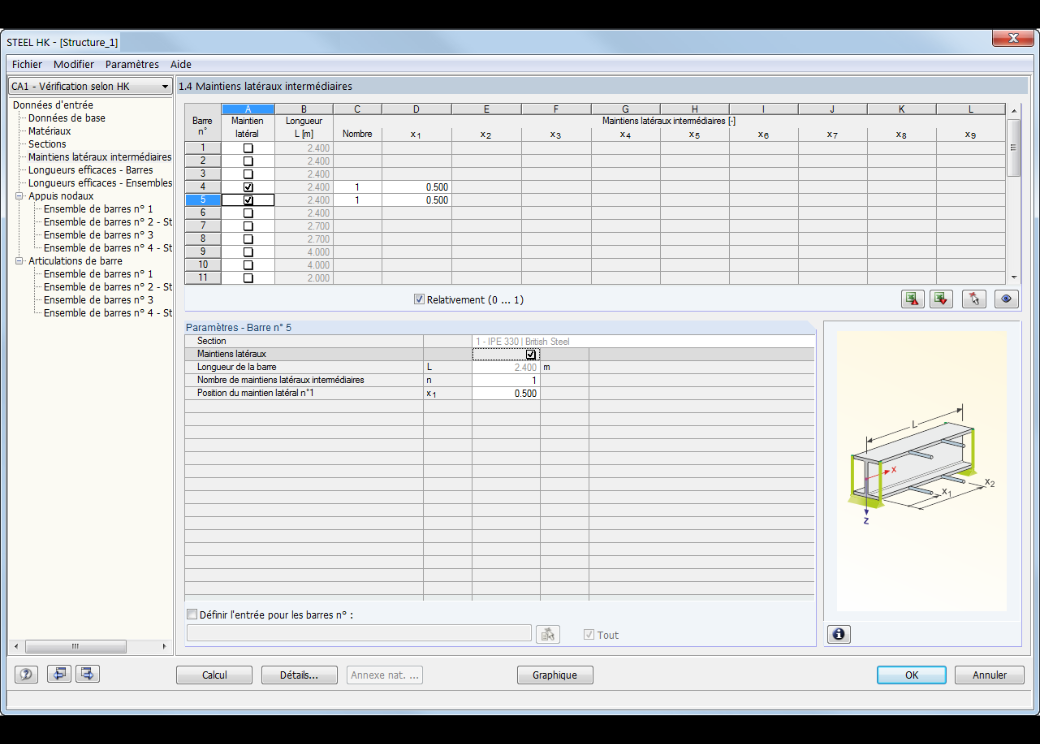Click the table scrollbar down arrow
1040x744 pixels.
[x=1013, y=278]
